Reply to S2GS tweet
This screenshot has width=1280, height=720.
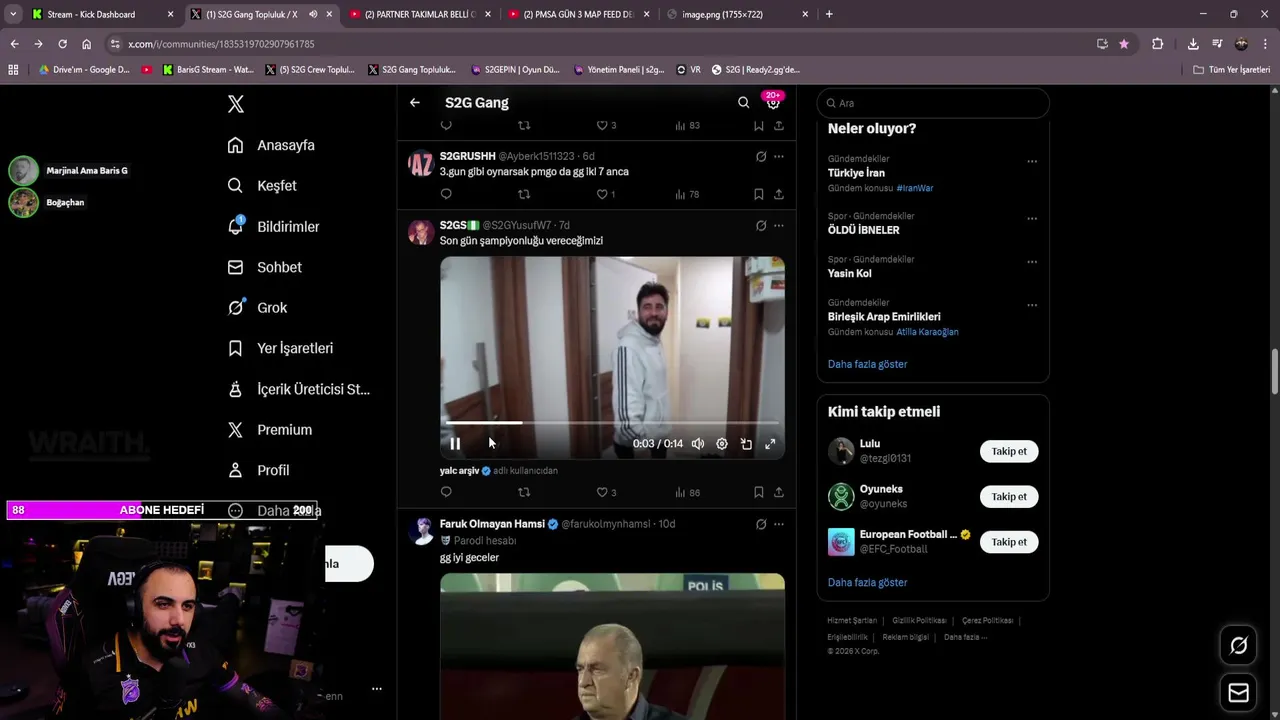[x=446, y=492]
